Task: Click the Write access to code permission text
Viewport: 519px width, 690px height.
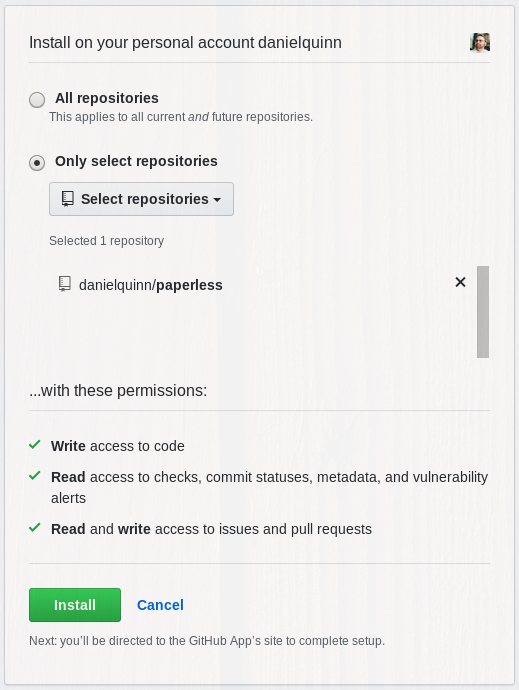Action: (118, 446)
